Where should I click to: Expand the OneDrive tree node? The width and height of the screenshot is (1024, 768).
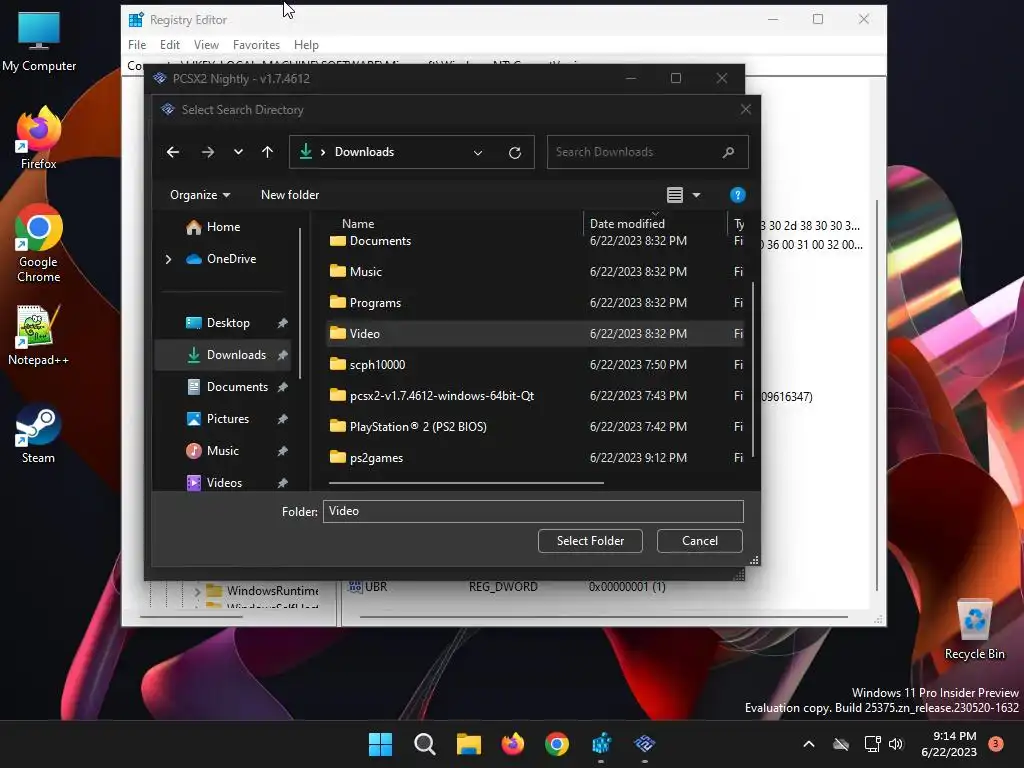tap(168, 259)
